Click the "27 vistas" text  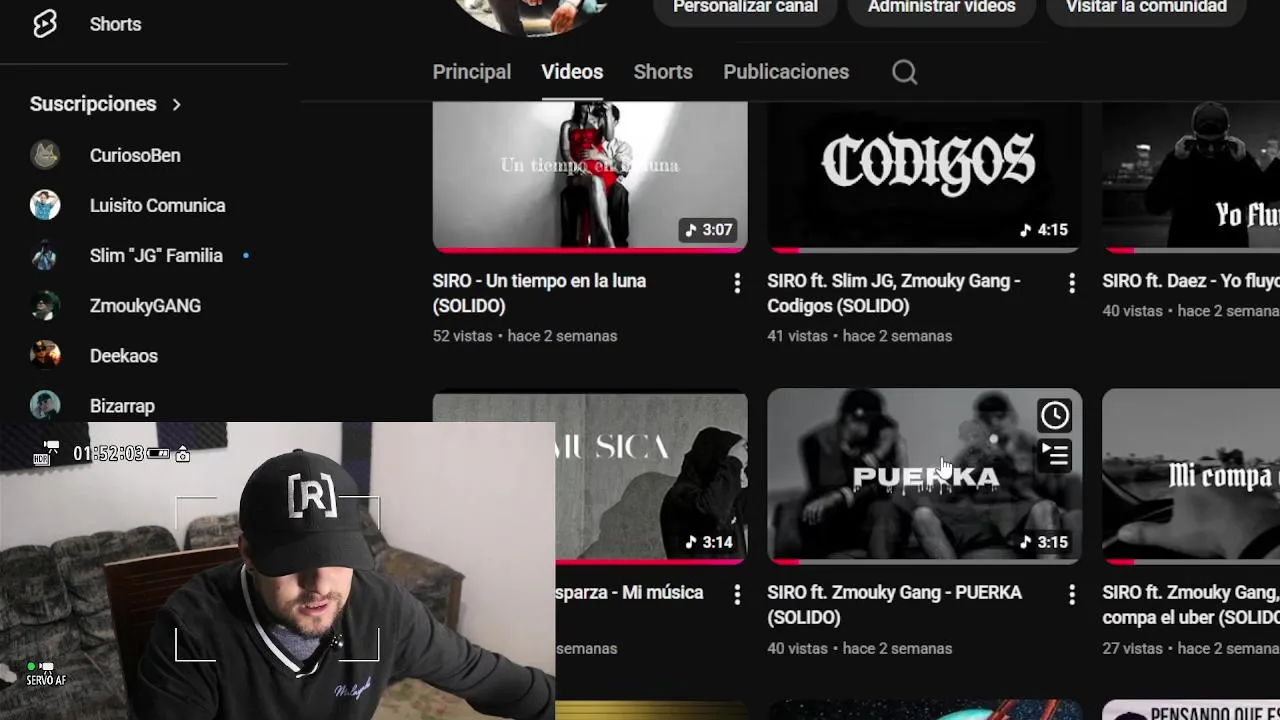(x=1132, y=648)
